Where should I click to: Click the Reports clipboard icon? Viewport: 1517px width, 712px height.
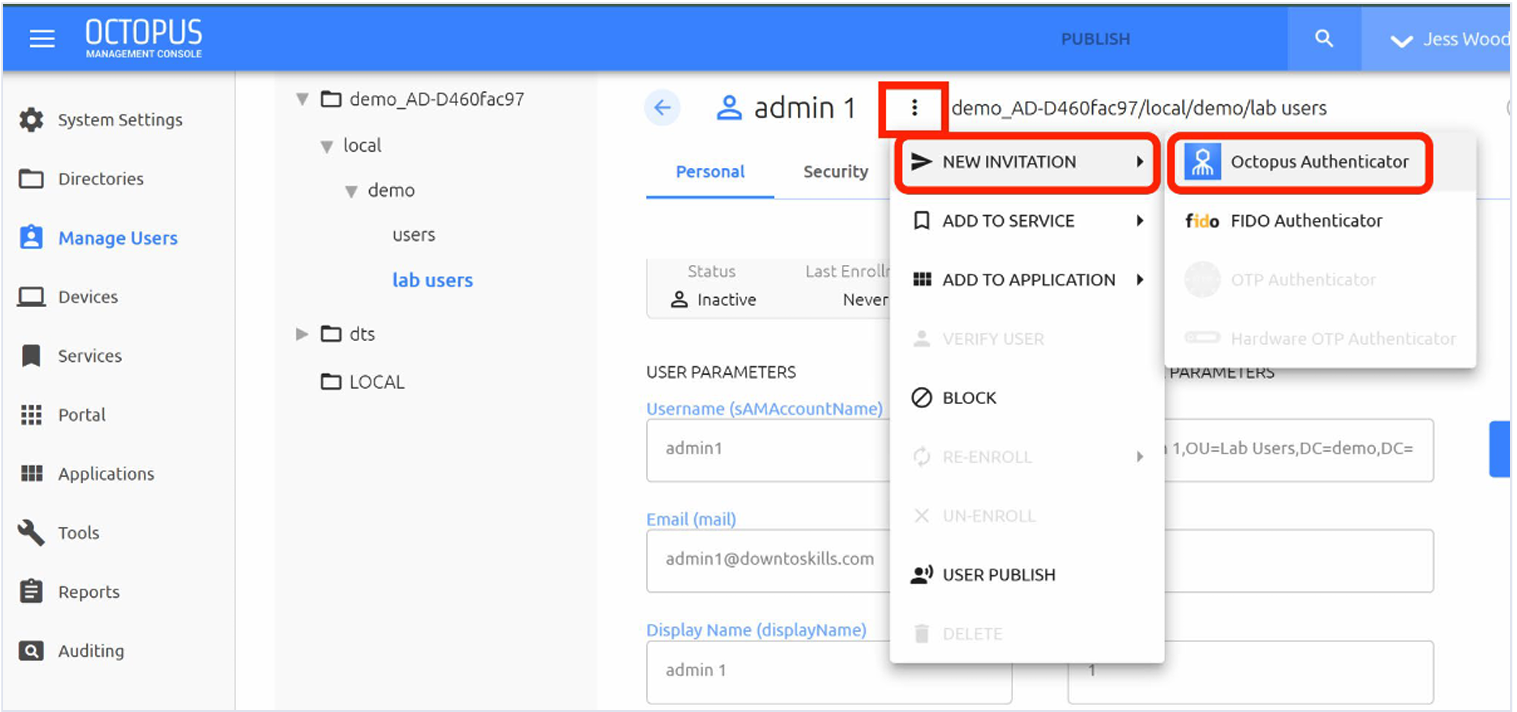tap(32, 592)
